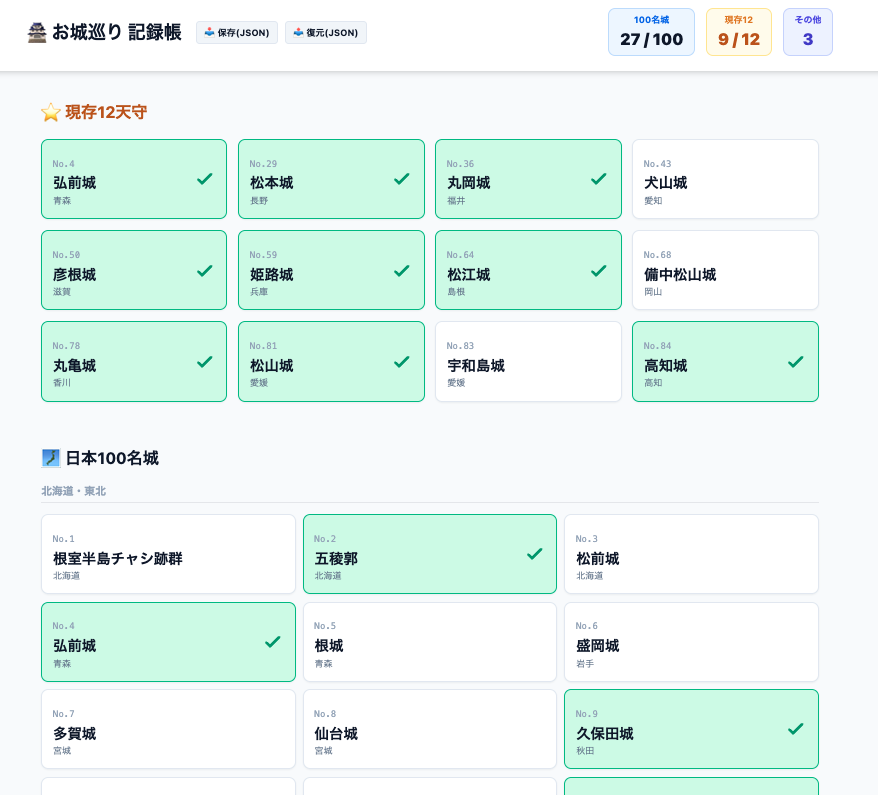Mark 犬山城 No.43 as visited
This screenshot has width=878, height=795.
tap(725, 179)
